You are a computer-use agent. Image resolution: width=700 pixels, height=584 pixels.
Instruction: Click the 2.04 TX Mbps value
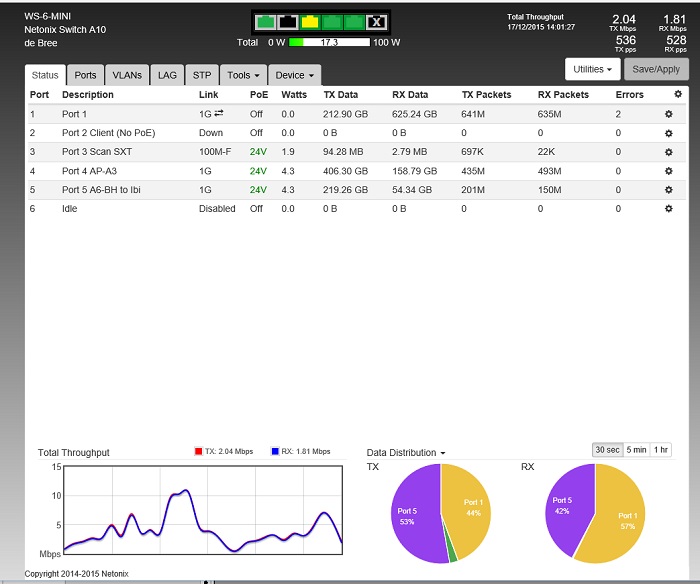[624, 19]
